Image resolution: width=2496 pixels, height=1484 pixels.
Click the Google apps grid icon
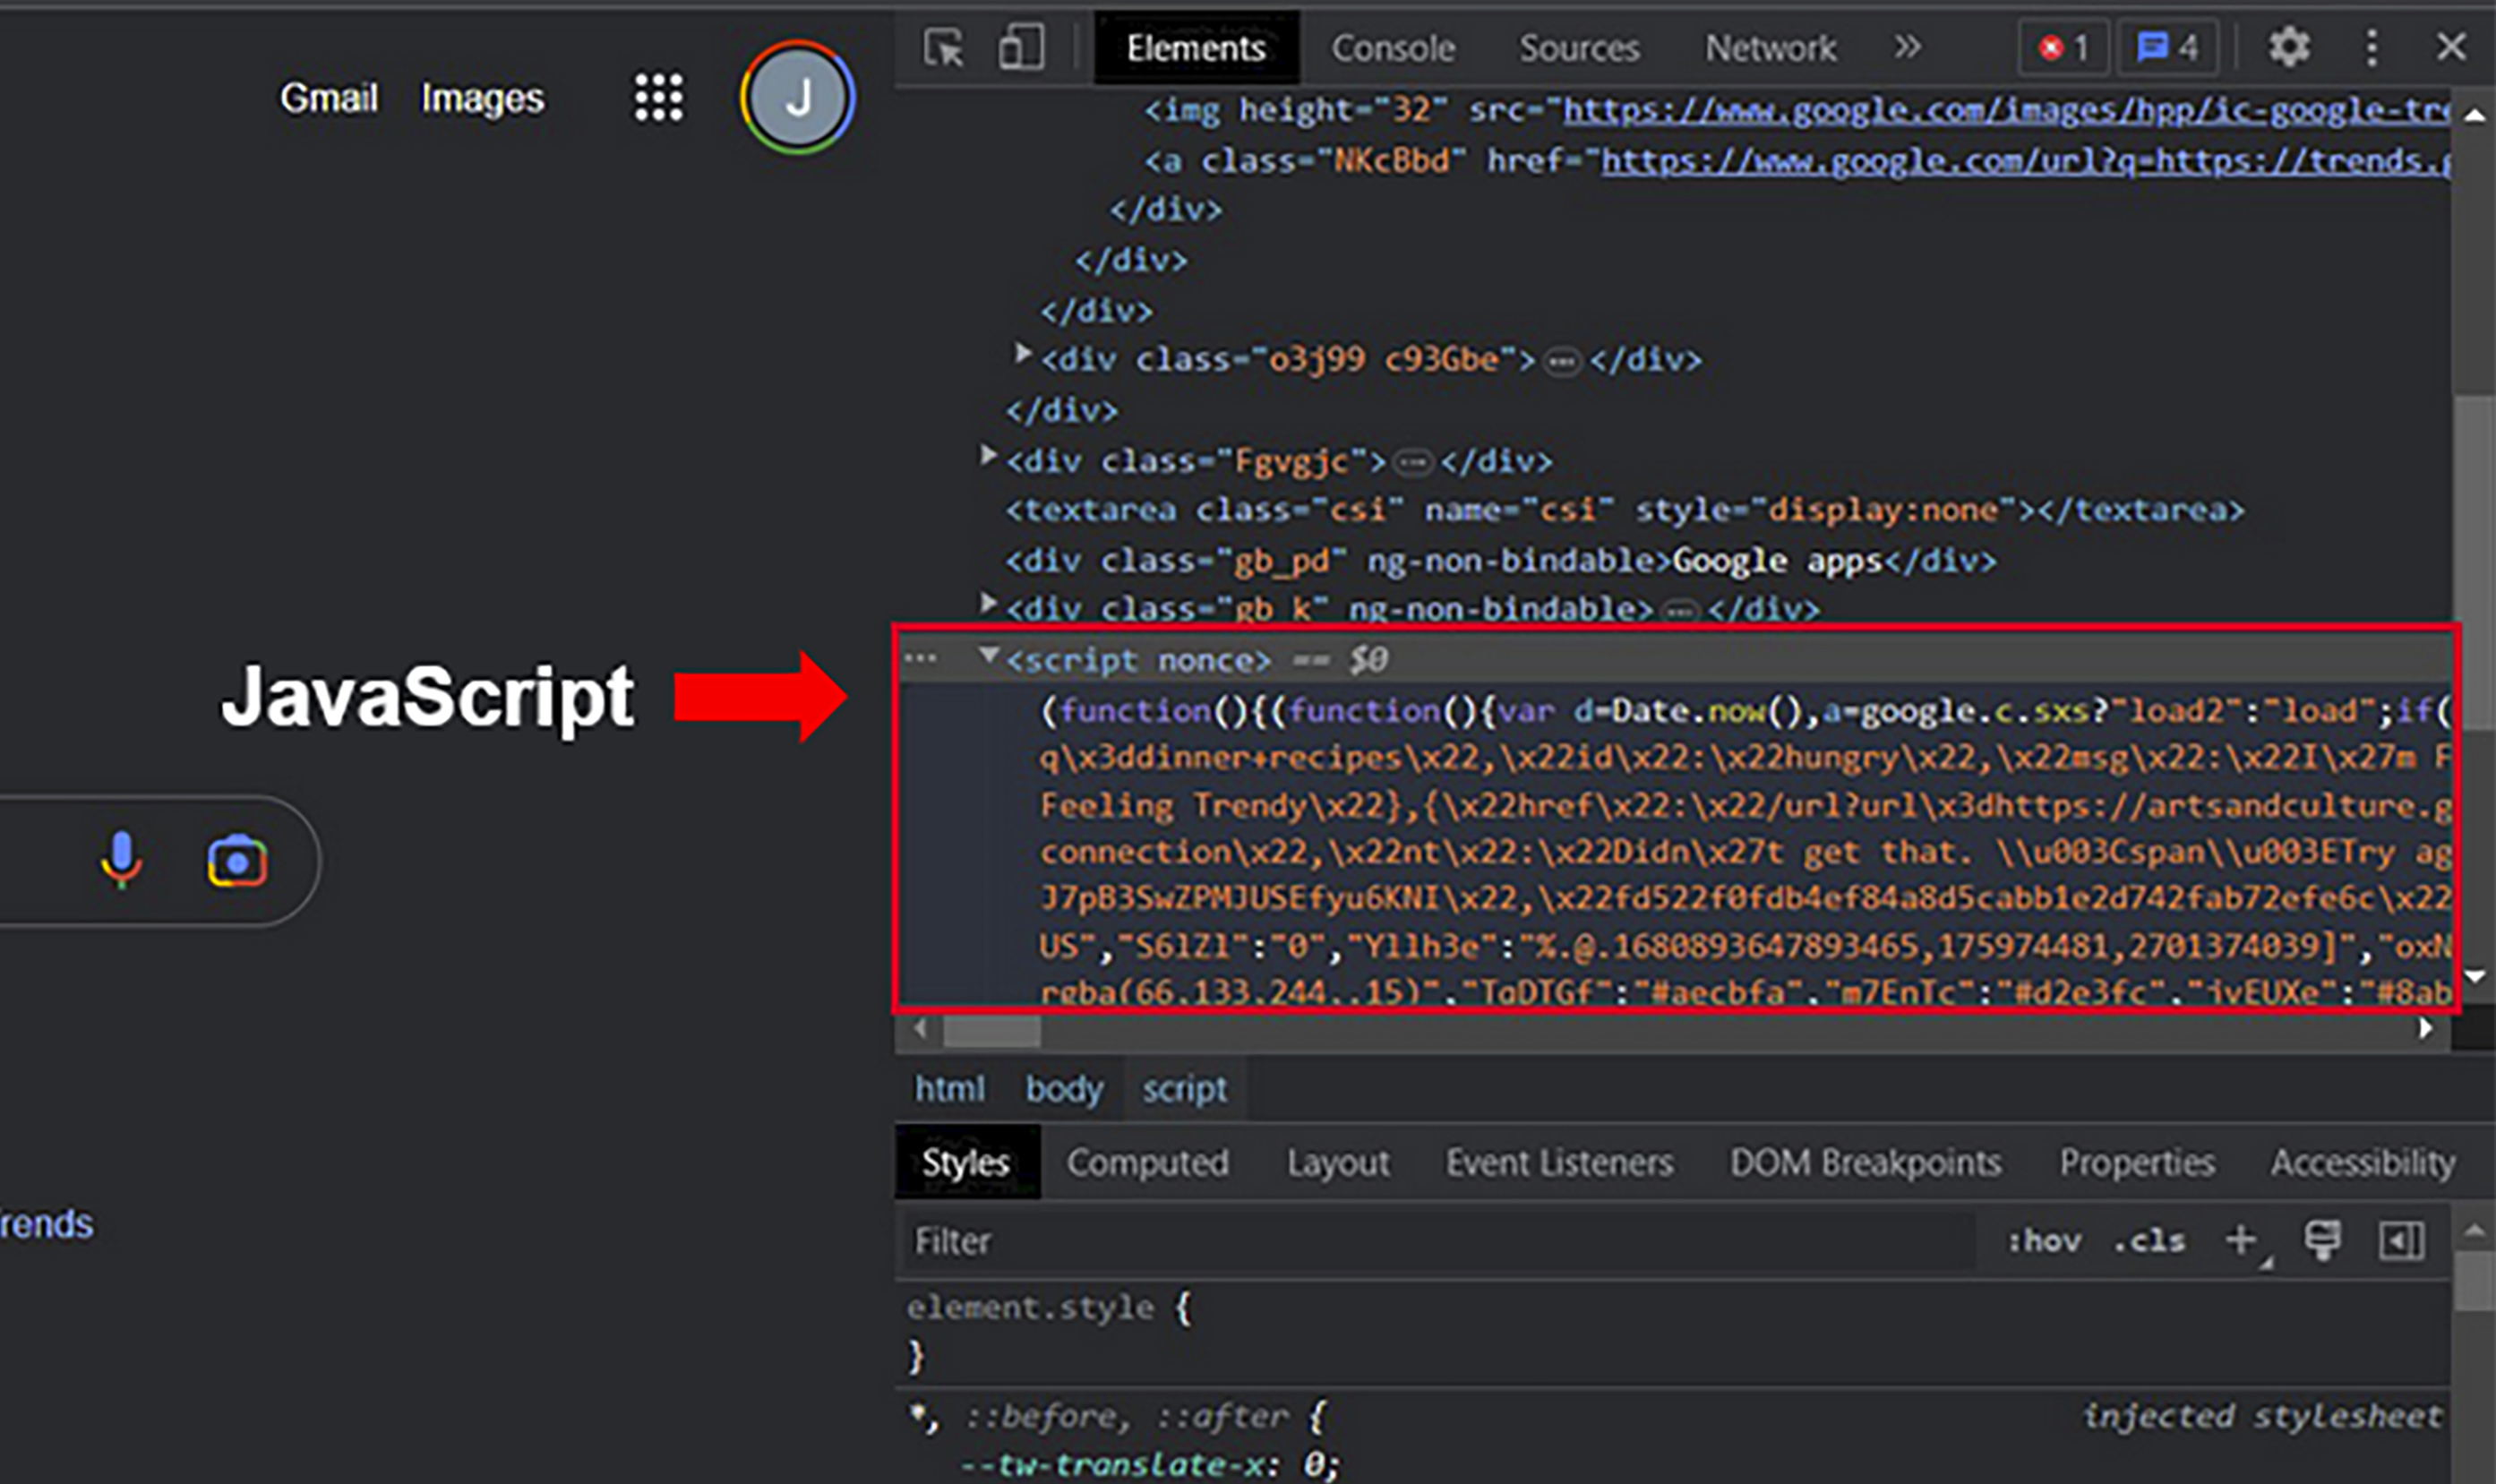tap(657, 97)
